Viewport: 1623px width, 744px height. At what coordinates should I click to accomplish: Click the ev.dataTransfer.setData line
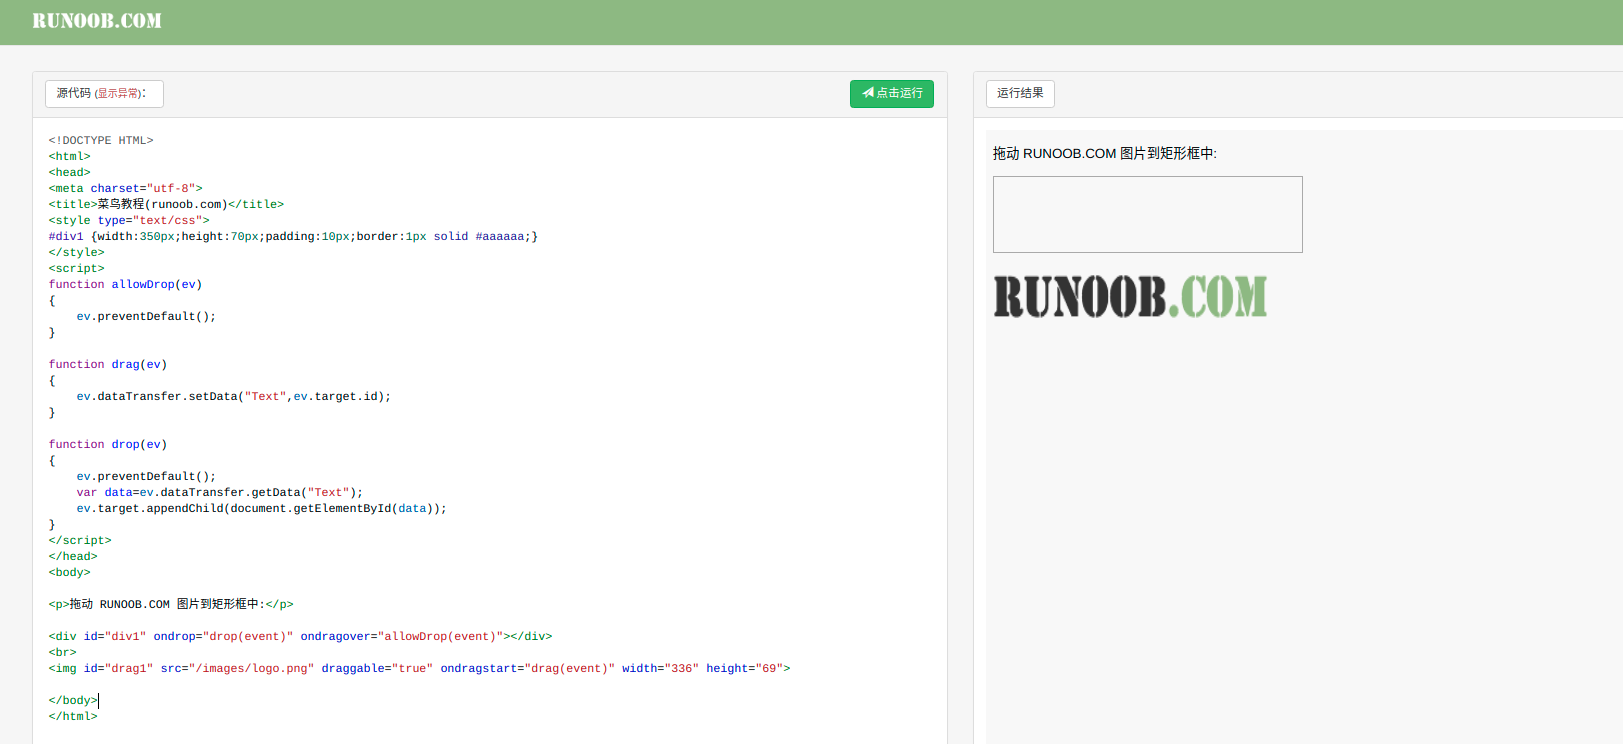tap(234, 396)
